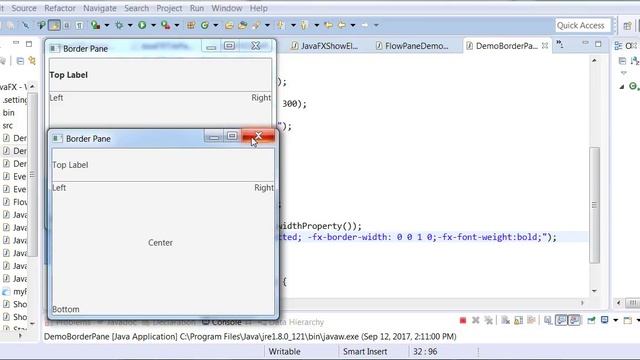This screenshot has height=360, width=640.
Task: Click the Terminate red square in Console
Action: click(462, 320)
